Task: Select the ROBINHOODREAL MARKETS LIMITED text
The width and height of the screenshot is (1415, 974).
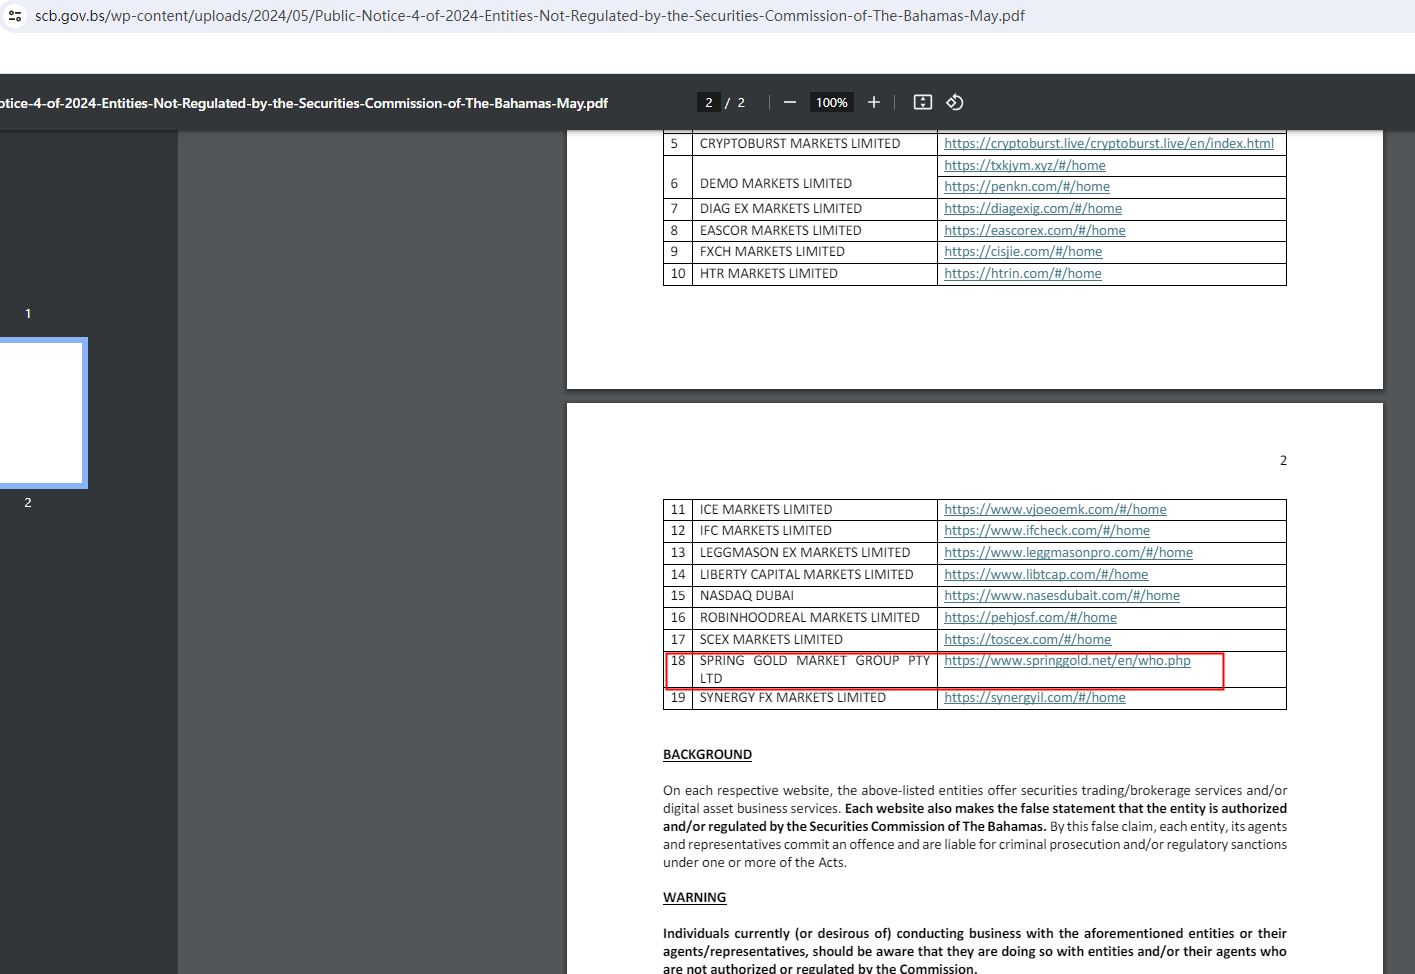Action: [x=810, y=618]
